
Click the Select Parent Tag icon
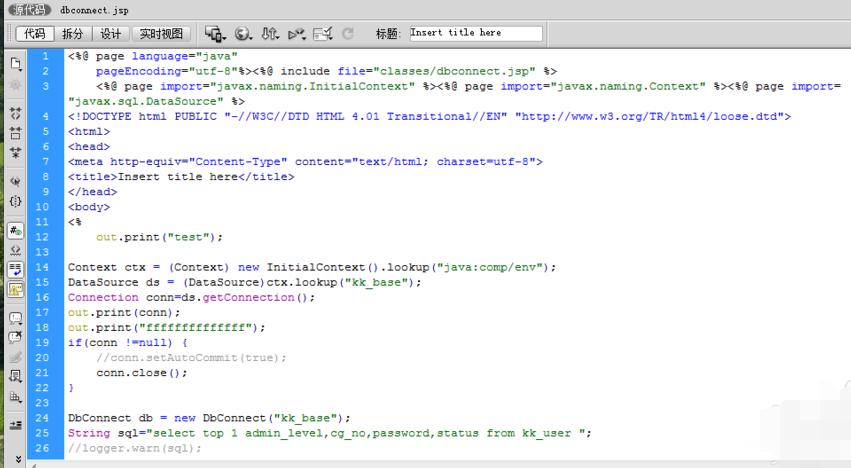15,181
